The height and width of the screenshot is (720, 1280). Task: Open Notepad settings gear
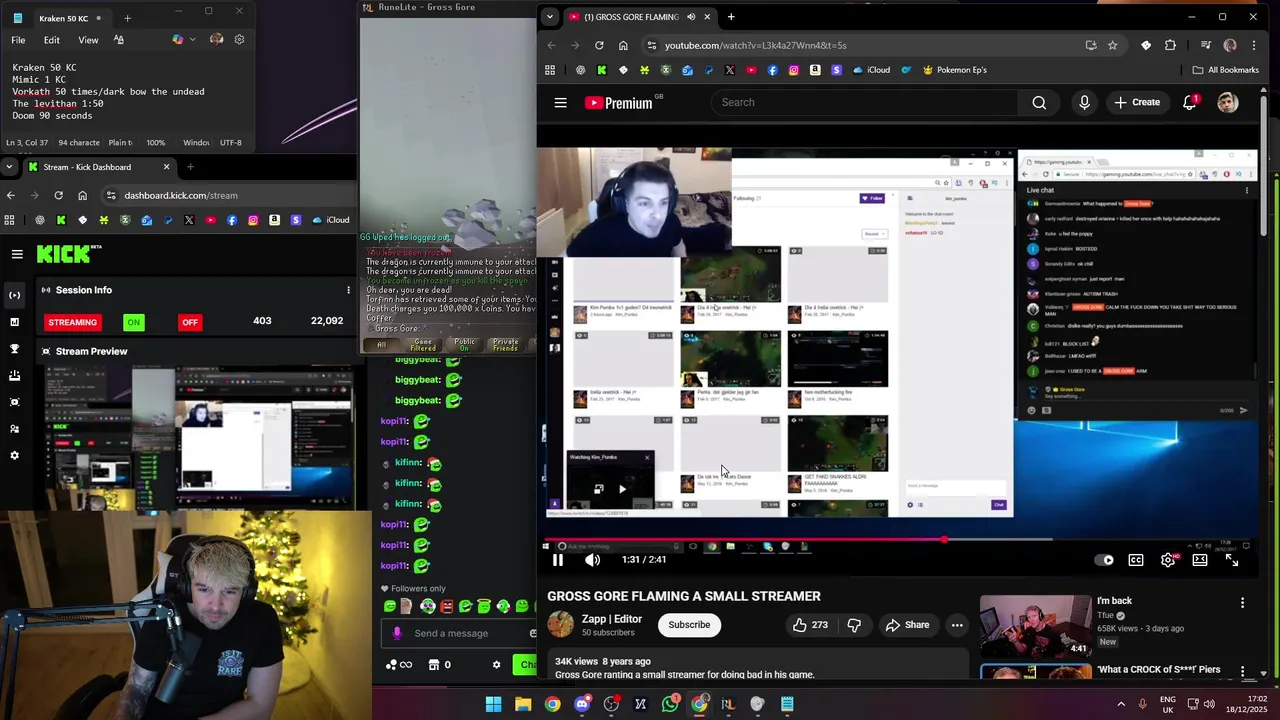tap(239, 40)
